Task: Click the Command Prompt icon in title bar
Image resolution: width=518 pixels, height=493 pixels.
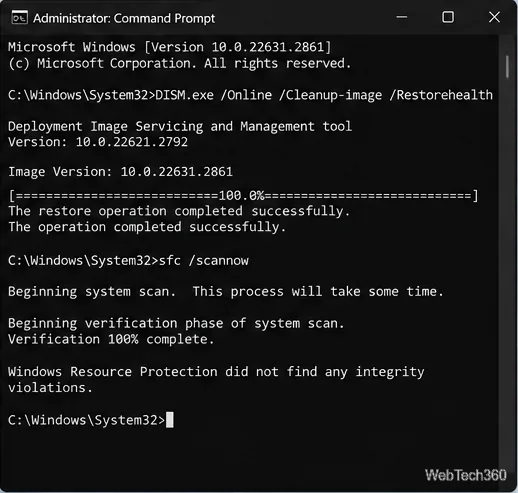Action: tap(19, 18)
